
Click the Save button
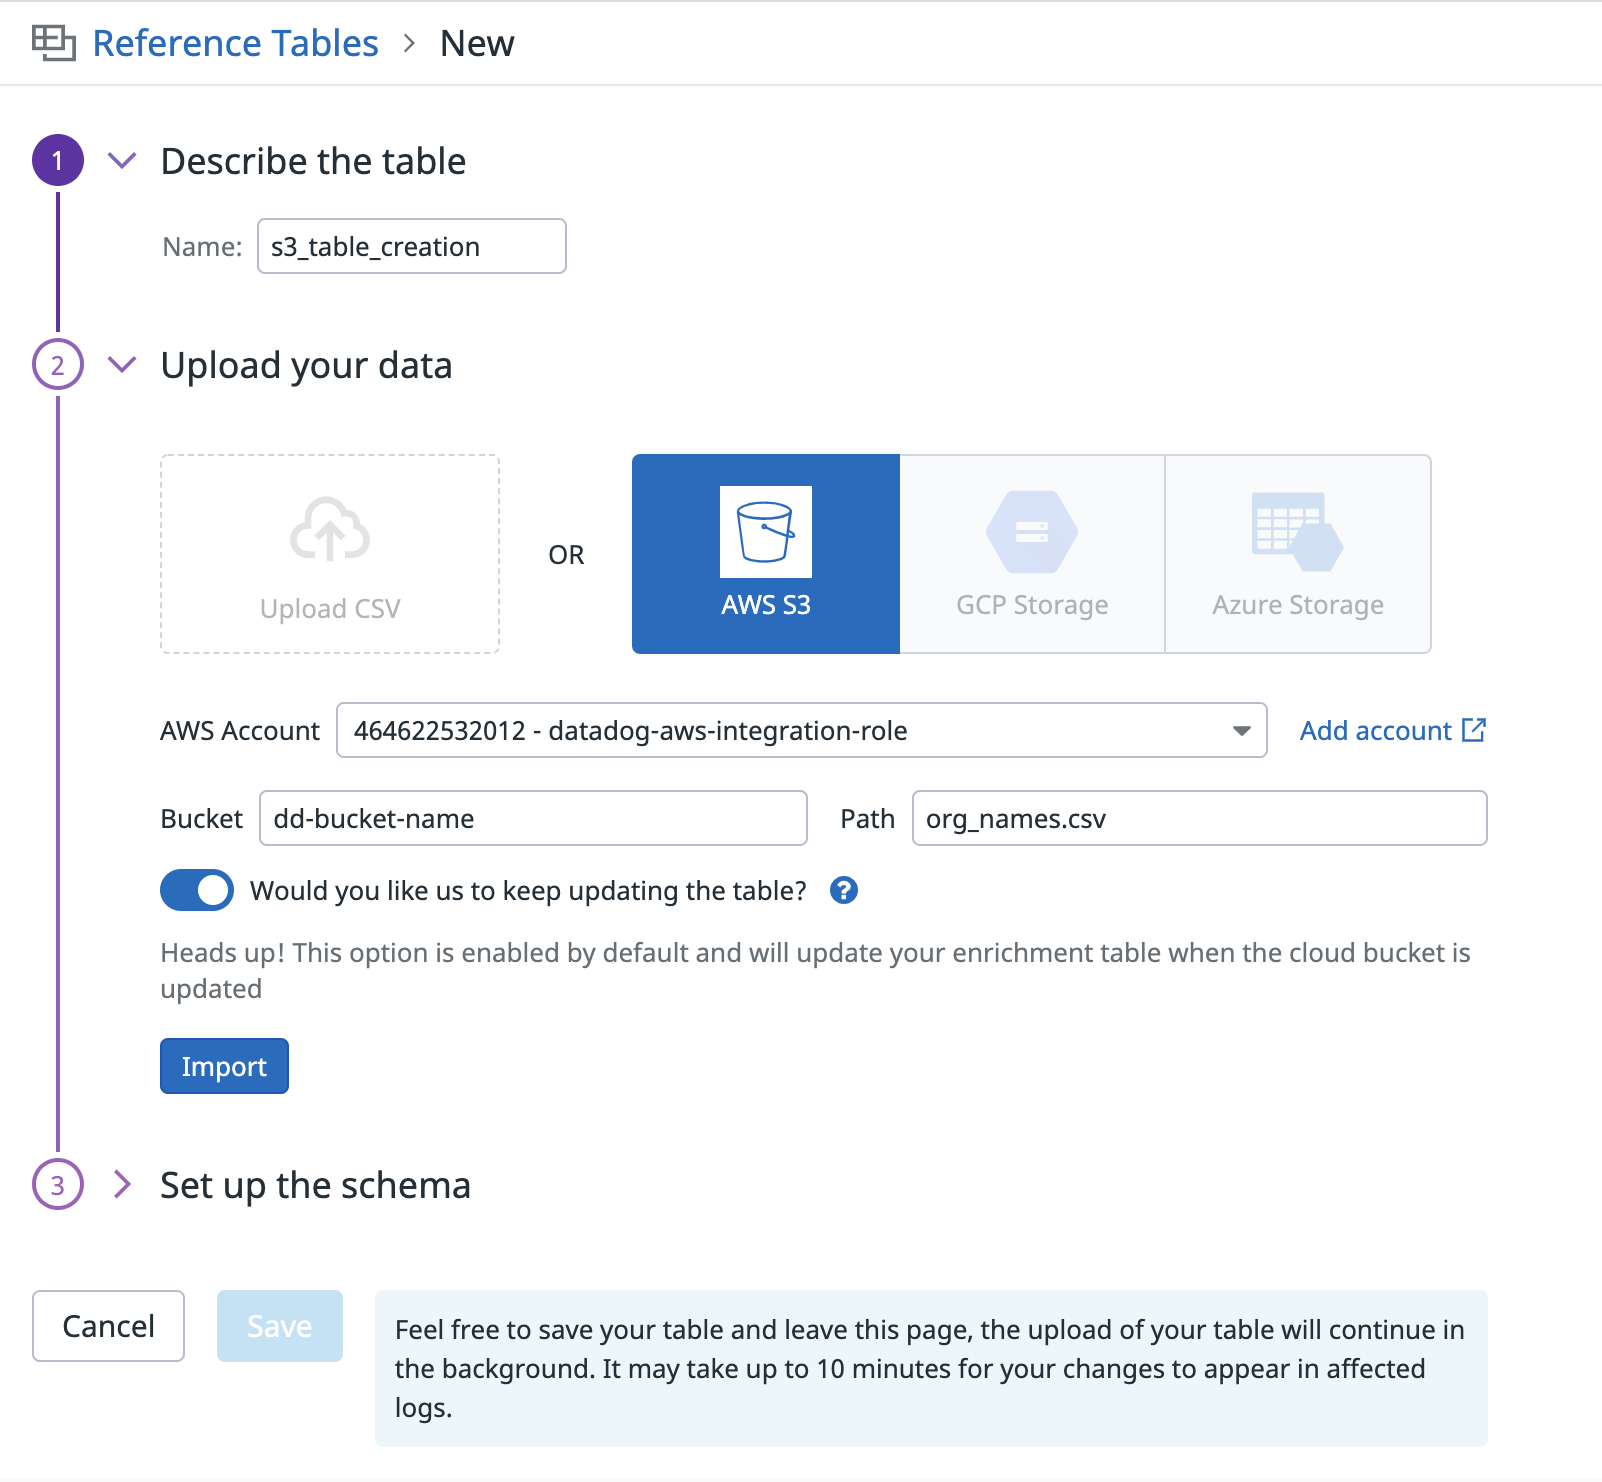pos(280,1326)
